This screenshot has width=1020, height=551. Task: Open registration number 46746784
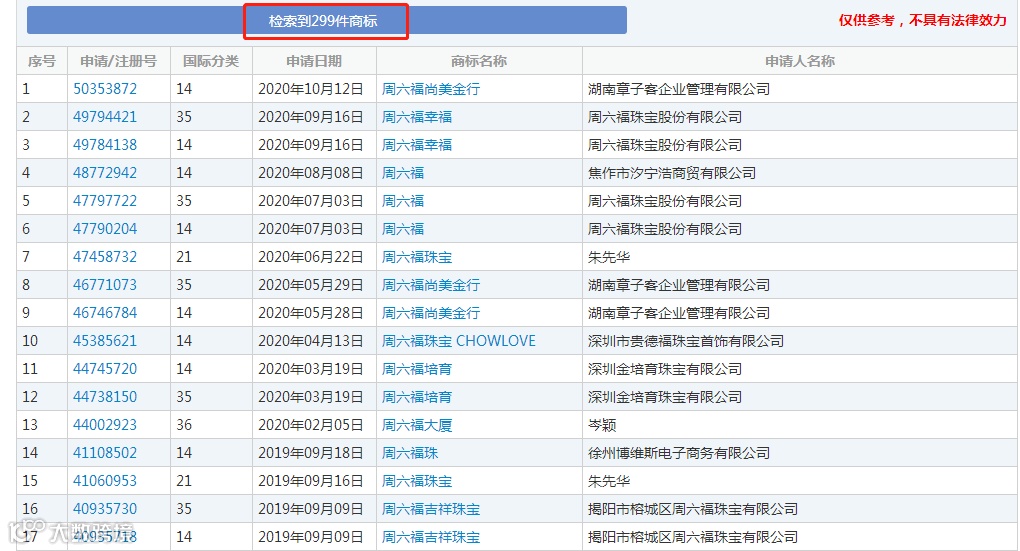coord(105,312)
